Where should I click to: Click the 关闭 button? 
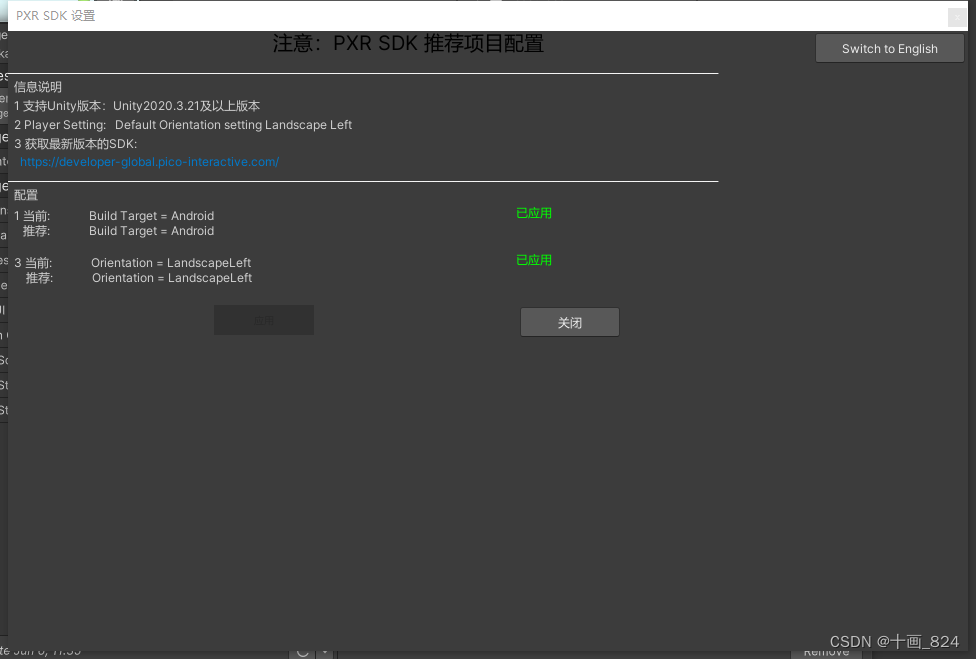coord(570,322)
